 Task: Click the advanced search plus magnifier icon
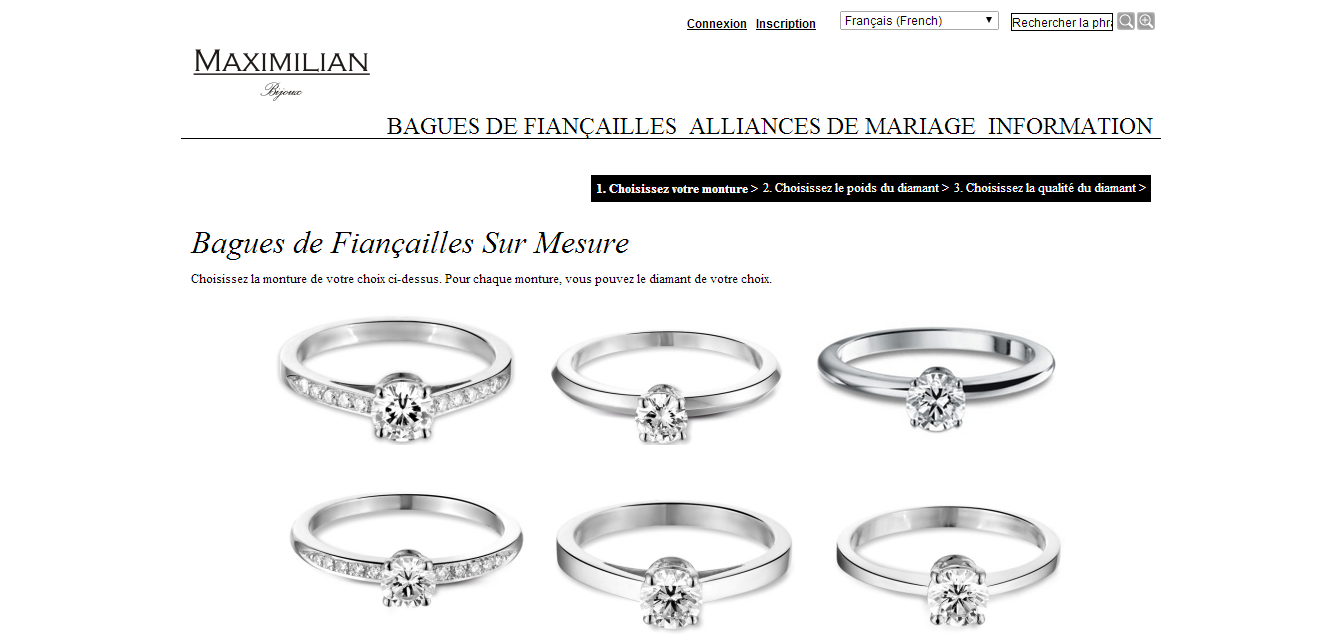pos(1146,21)
